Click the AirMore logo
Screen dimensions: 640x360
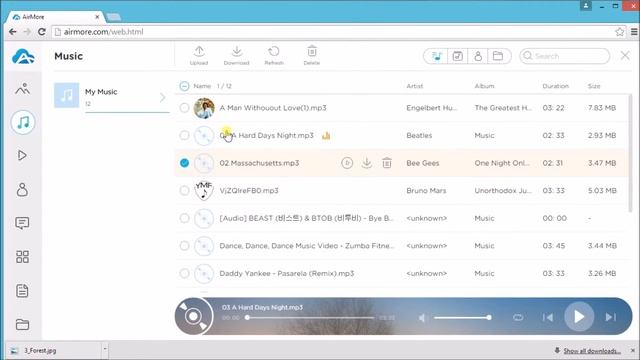23,56
